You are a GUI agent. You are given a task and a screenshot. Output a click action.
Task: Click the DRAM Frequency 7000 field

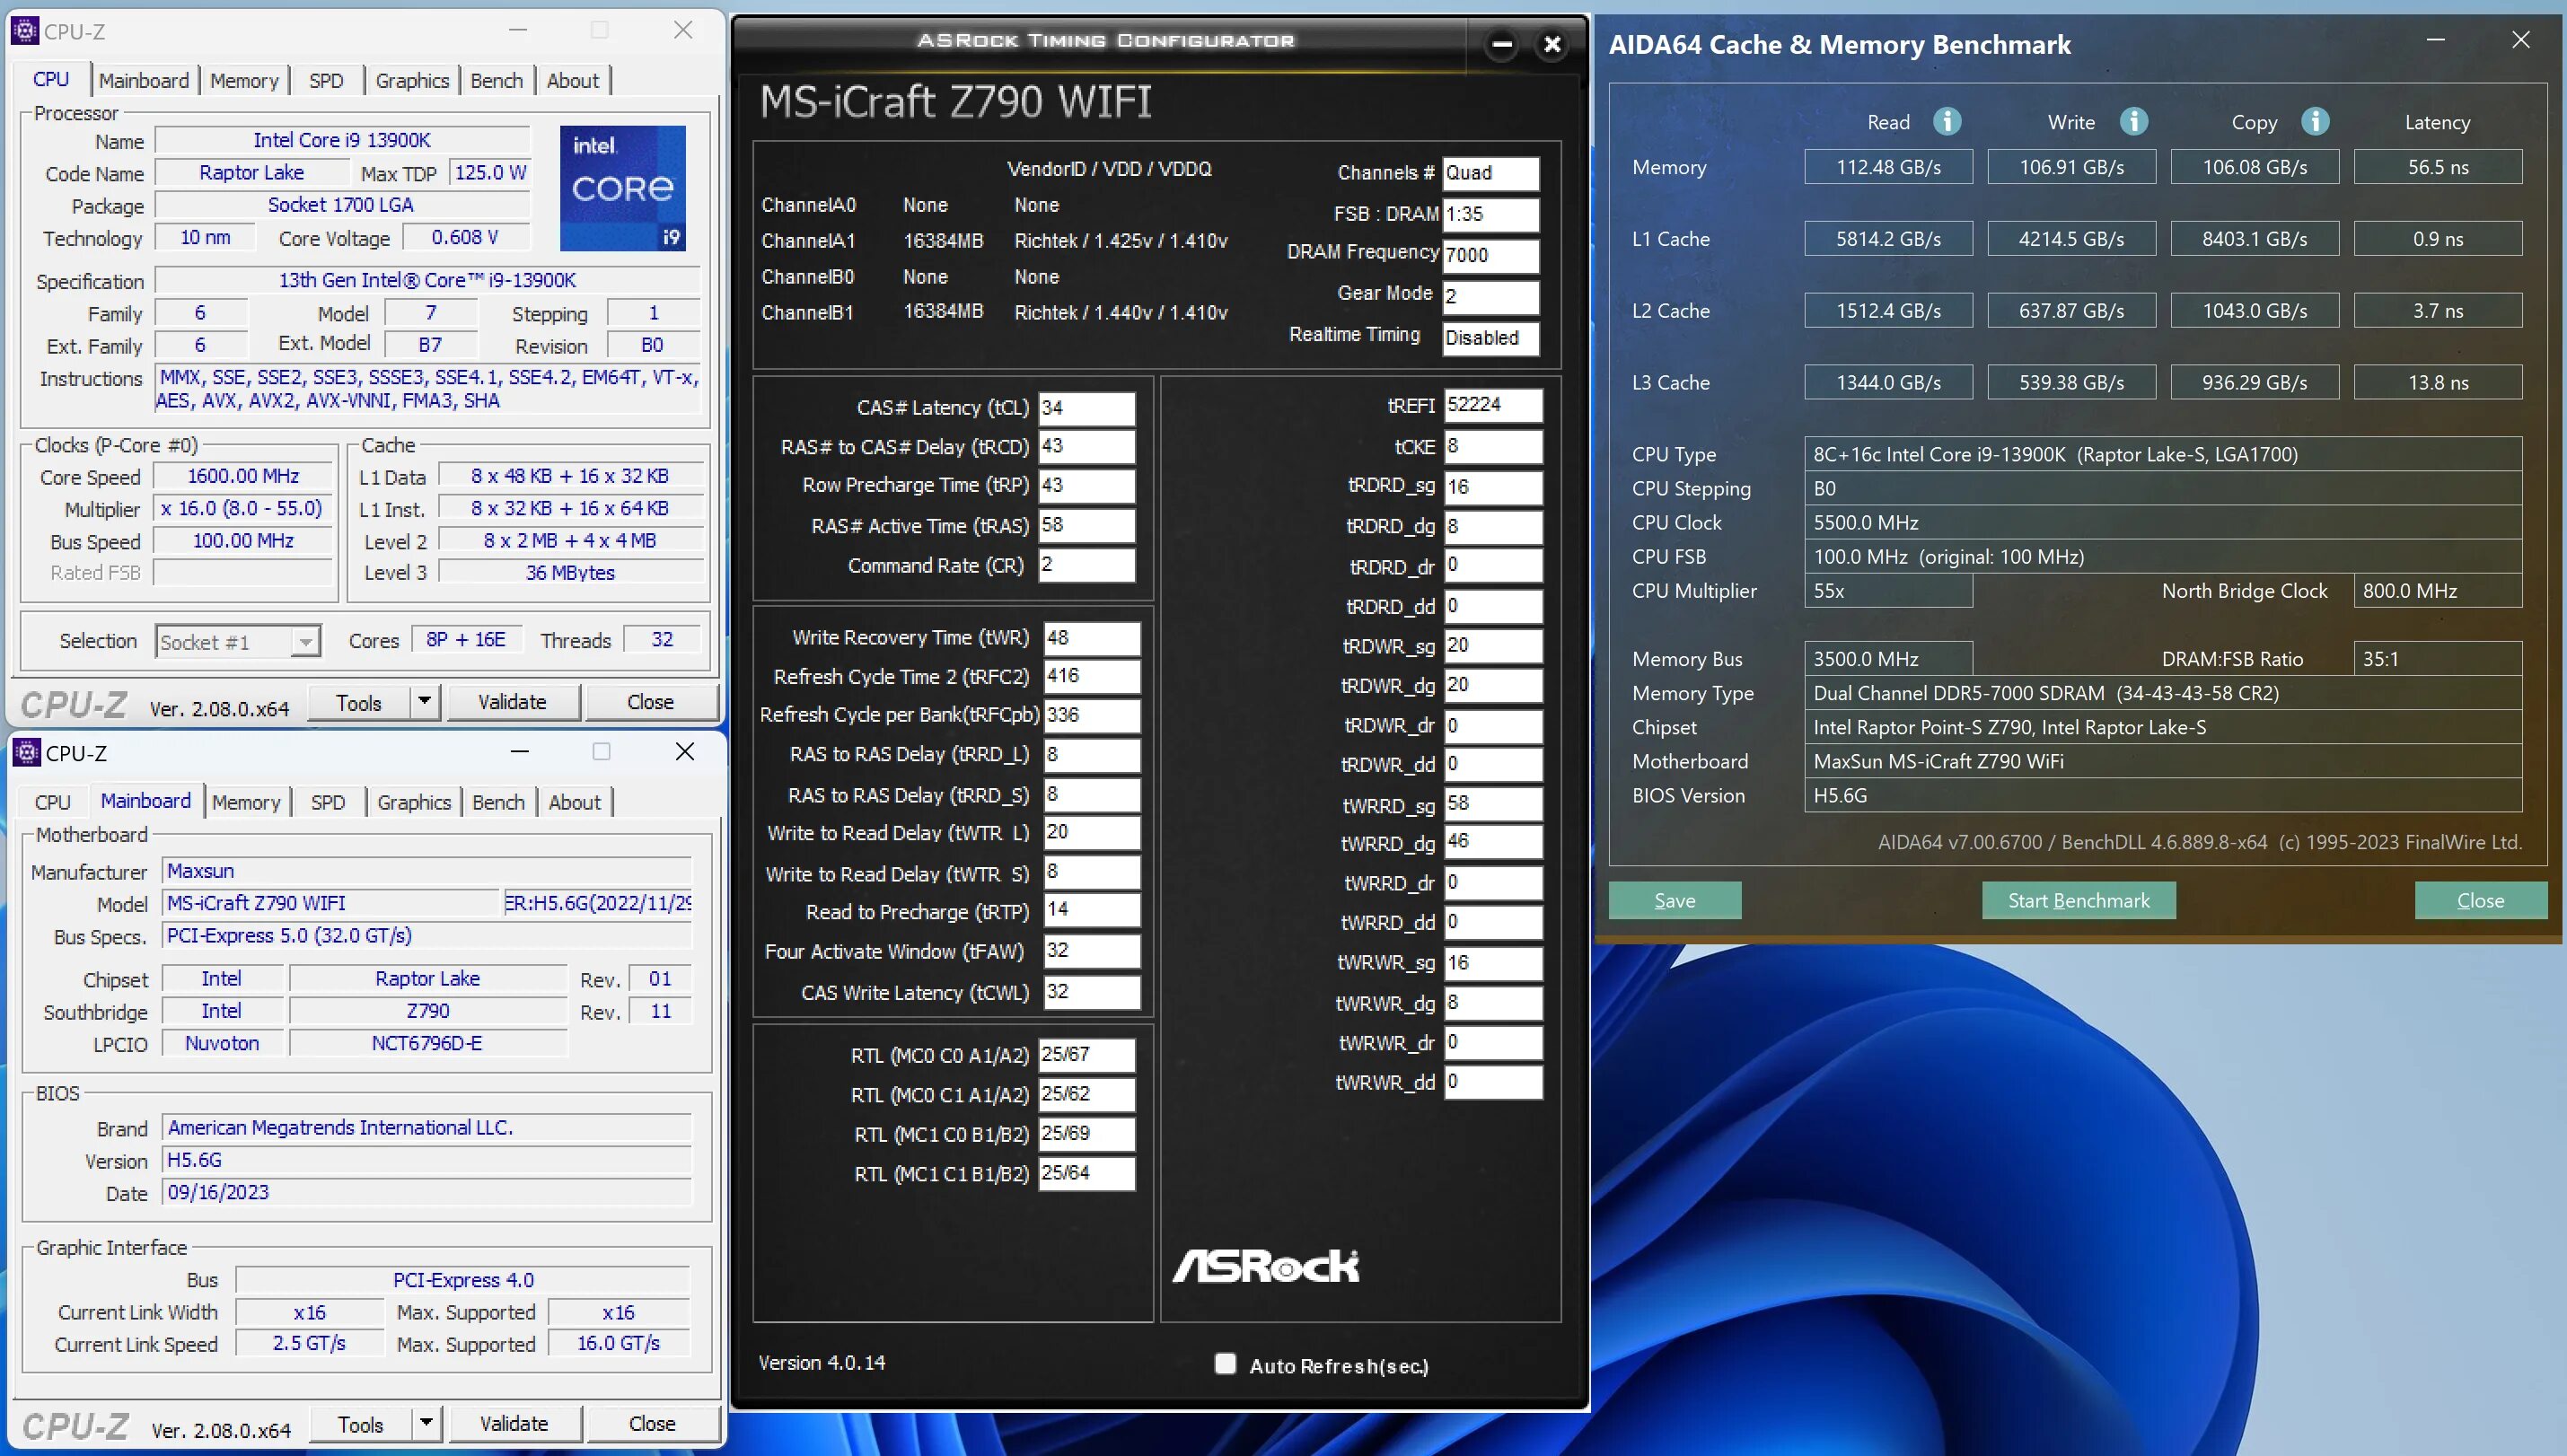[1490, 255]
